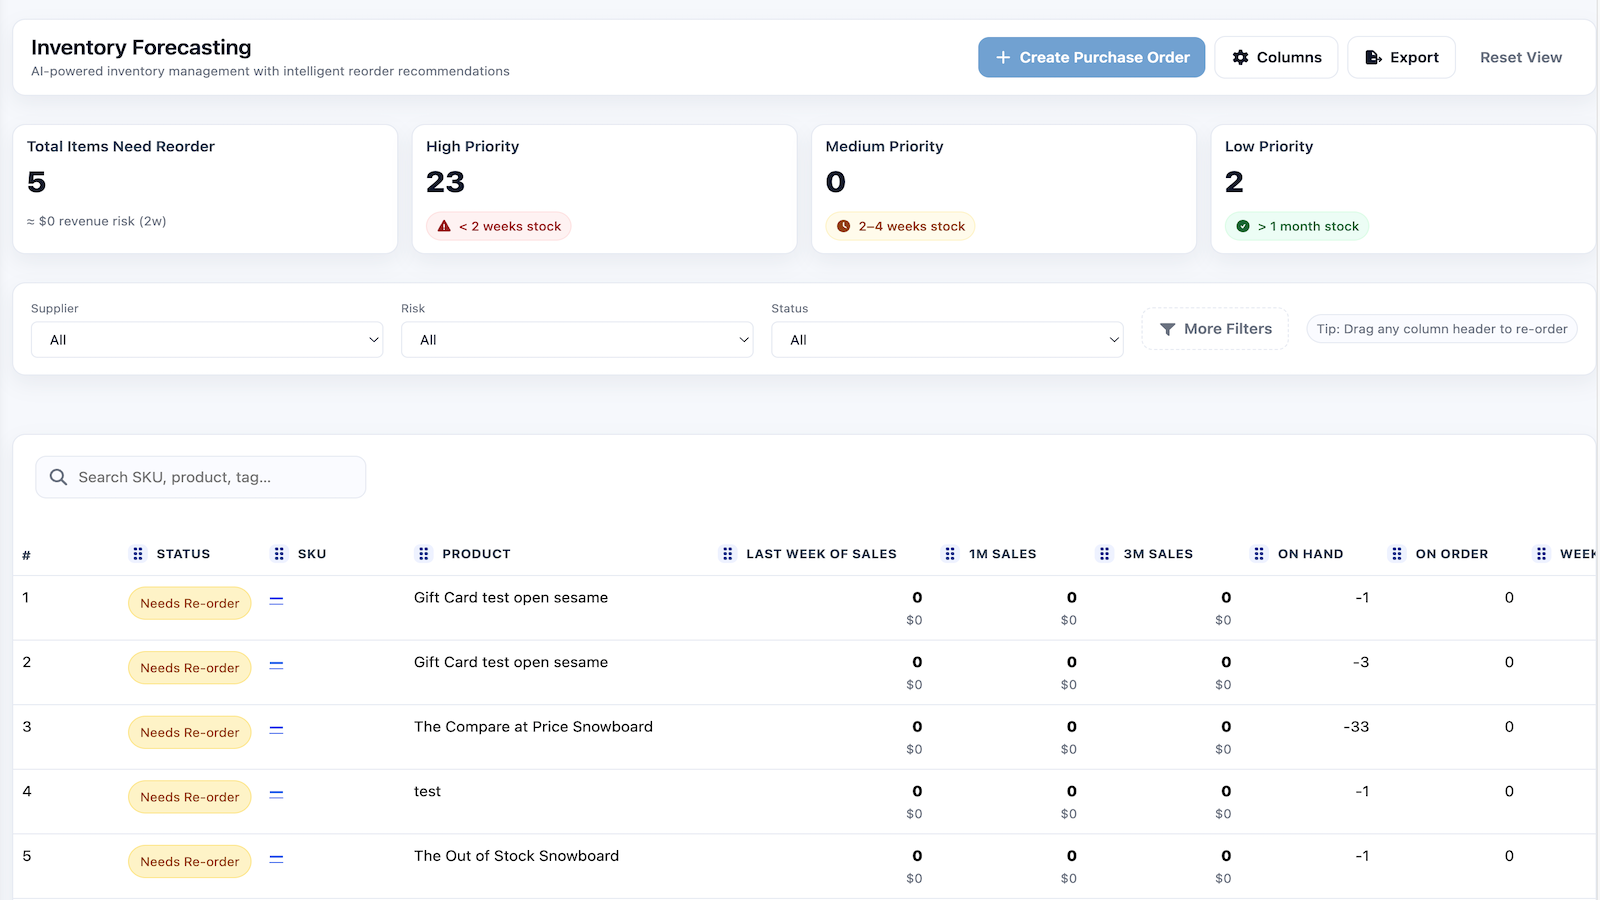The width and height of the screenshot is (1600, 900).
Task: Click inside the SKU search field
Action: coord(200,477)
